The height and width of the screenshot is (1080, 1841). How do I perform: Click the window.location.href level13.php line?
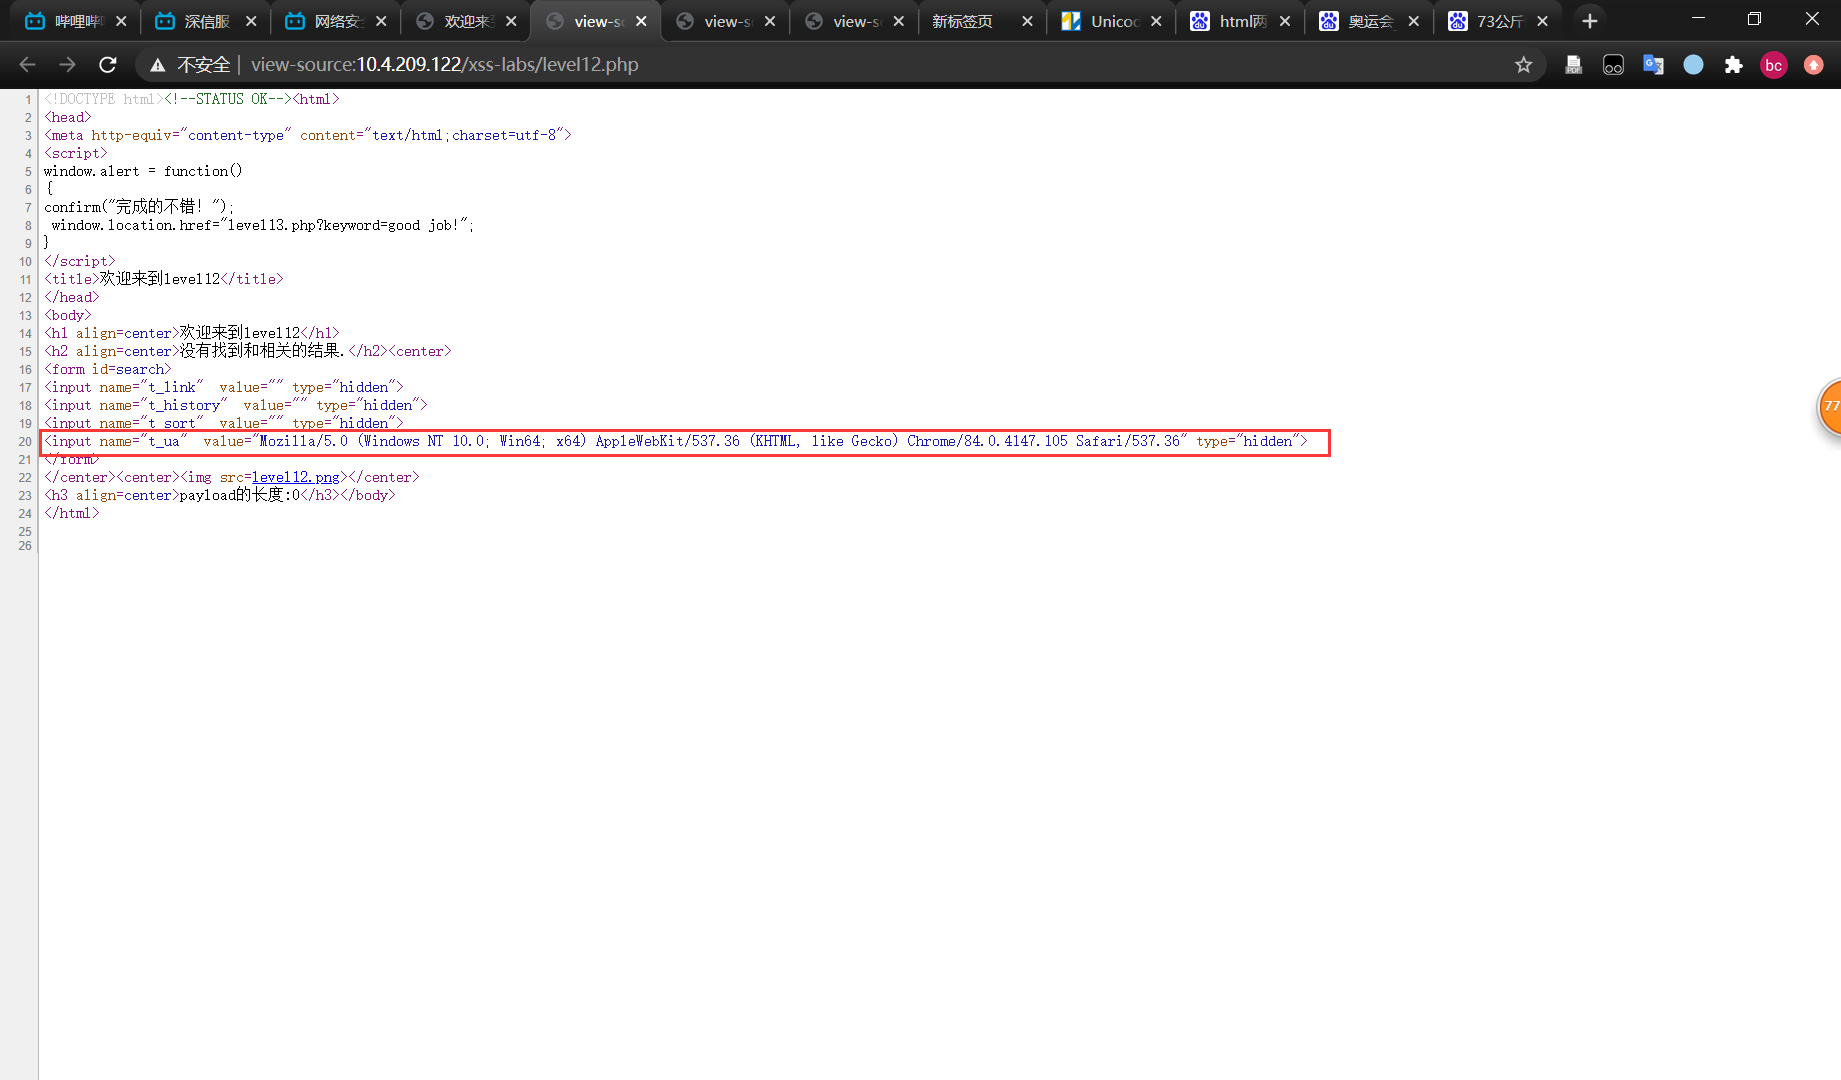pyautogui.click(x=263, y=225)
